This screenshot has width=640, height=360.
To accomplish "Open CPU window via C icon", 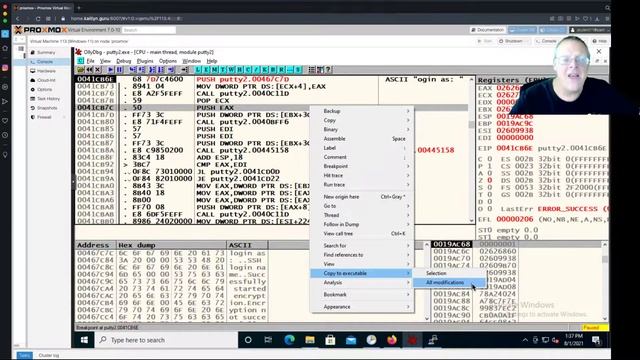I will pyautogui.click(x=248, y=70).
